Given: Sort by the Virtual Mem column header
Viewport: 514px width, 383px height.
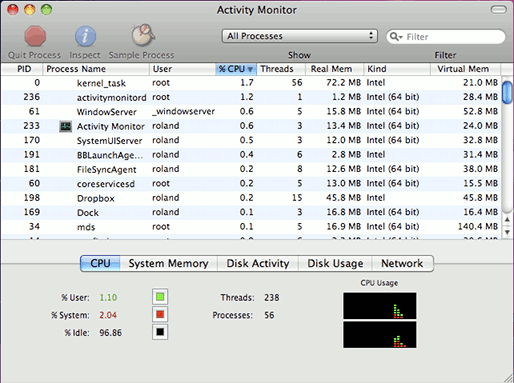Looking at the screenshot, I should click(465, 69).
